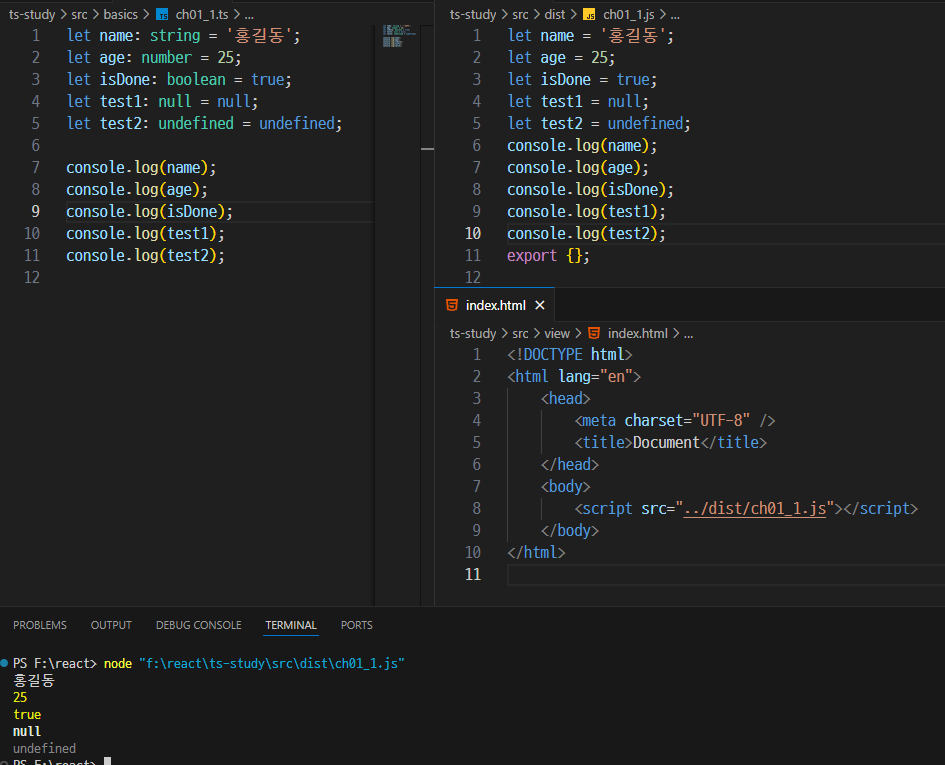
Task: Switch to the OUTPUT panel tab
Action: point(111,625)
